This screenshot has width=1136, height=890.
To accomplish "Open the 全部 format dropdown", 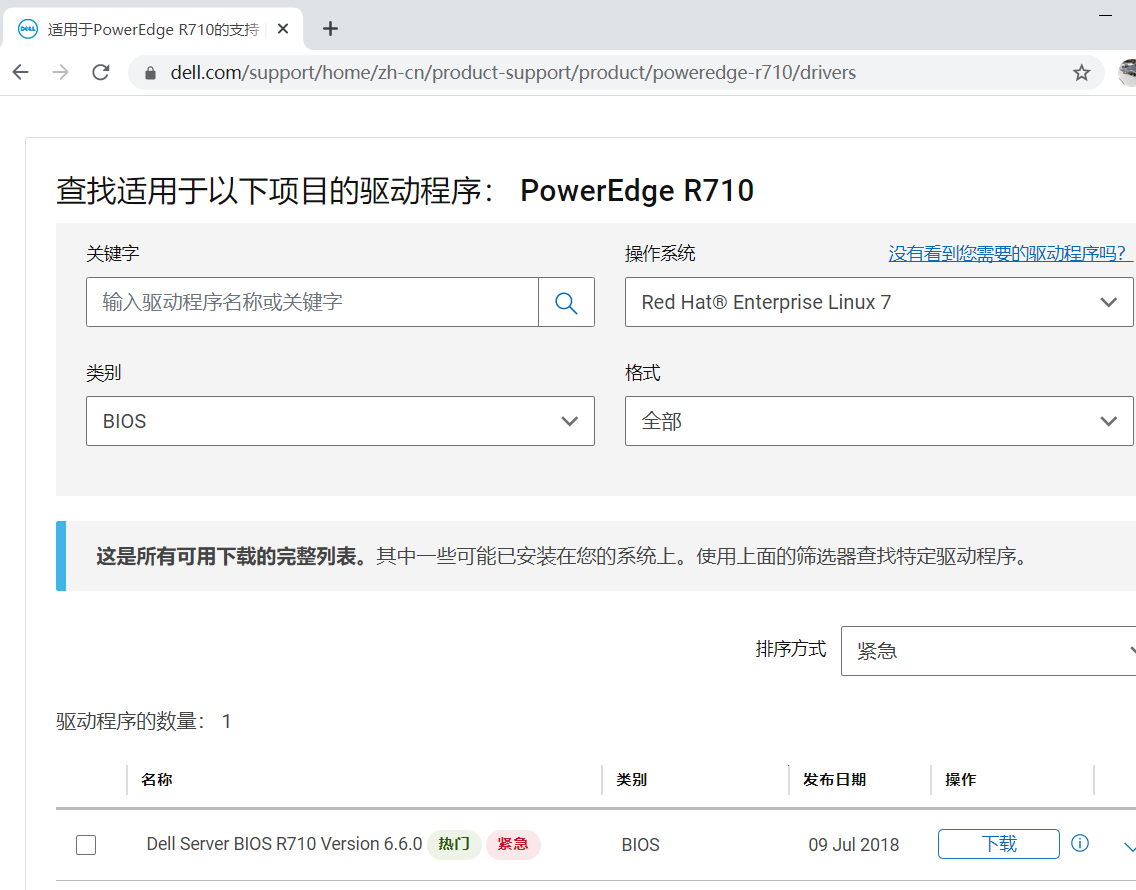I will tap(878, 421).
